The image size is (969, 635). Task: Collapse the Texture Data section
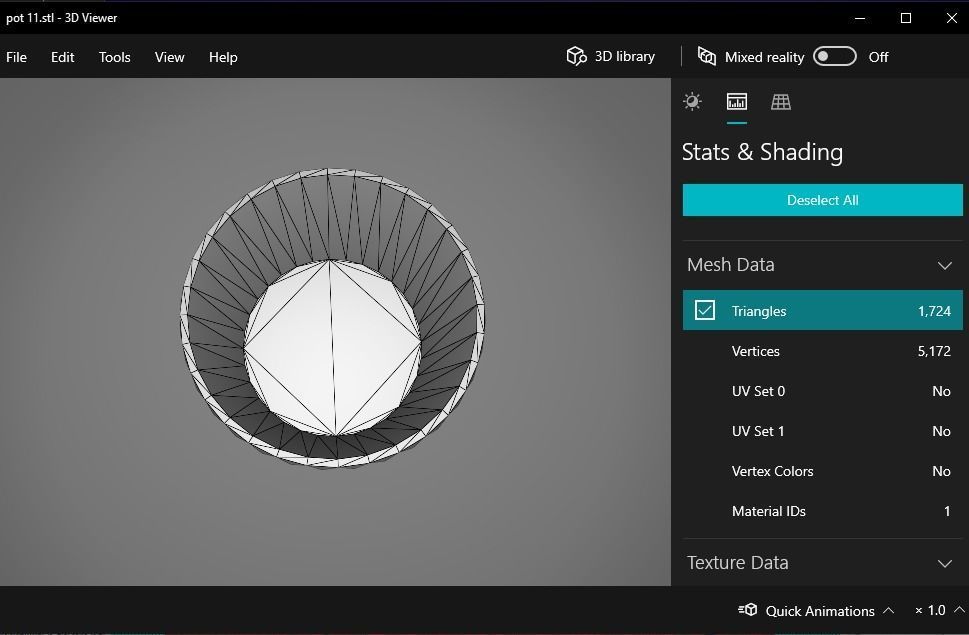pyautogui.click(x=944, y=563)
